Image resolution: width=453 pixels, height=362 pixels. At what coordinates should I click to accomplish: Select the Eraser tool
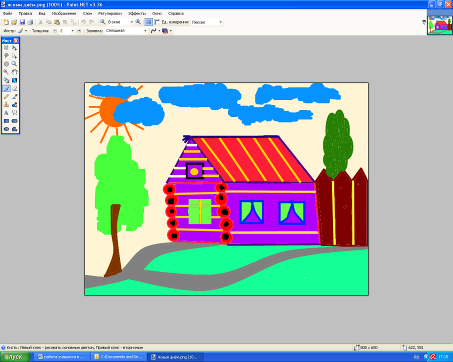(15, 89)
